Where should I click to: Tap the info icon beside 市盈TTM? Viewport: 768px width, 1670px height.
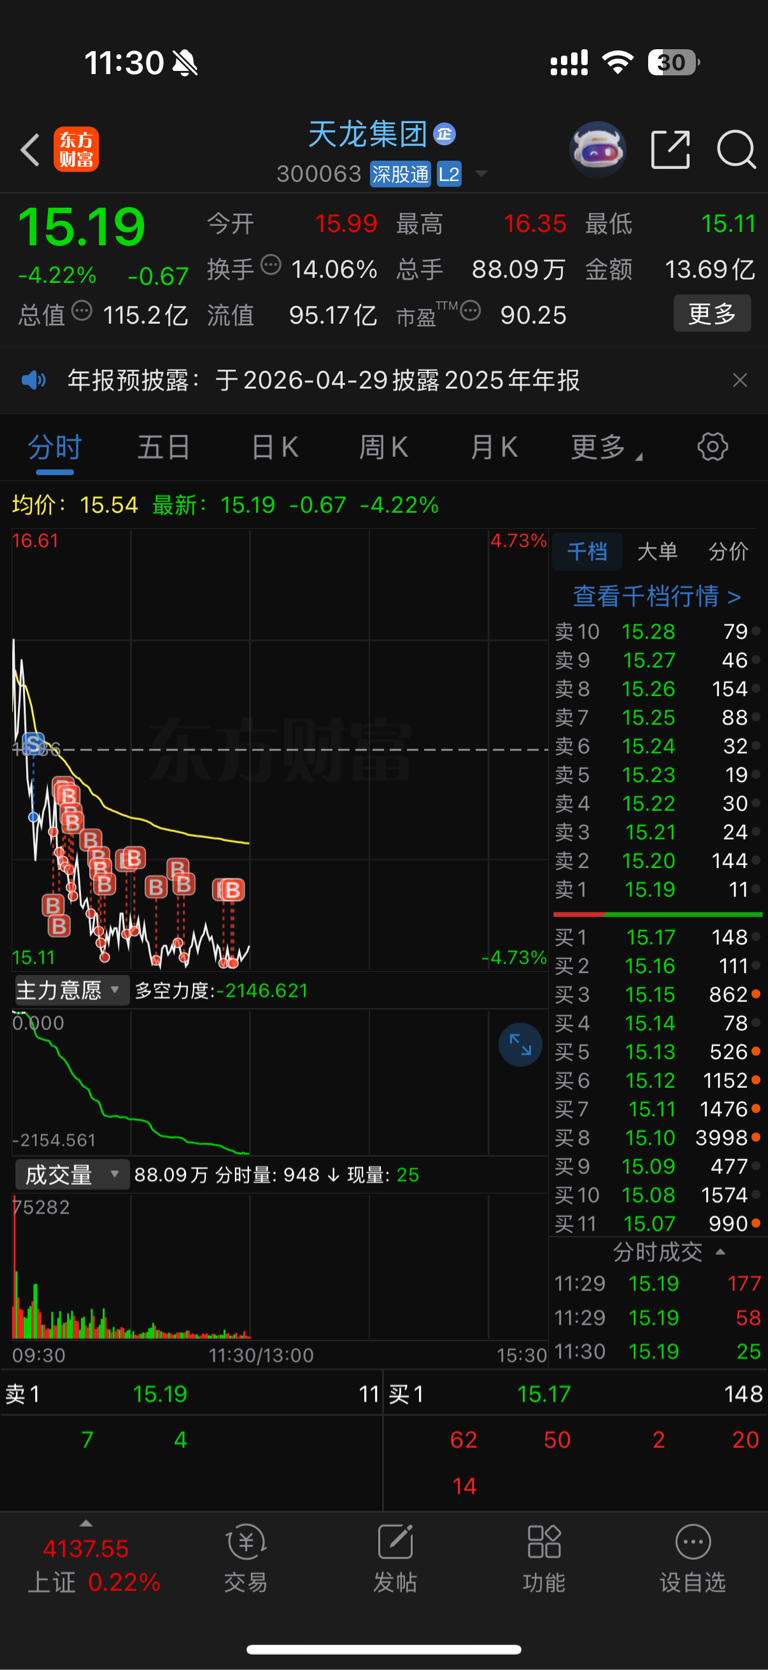coord(470,311)
